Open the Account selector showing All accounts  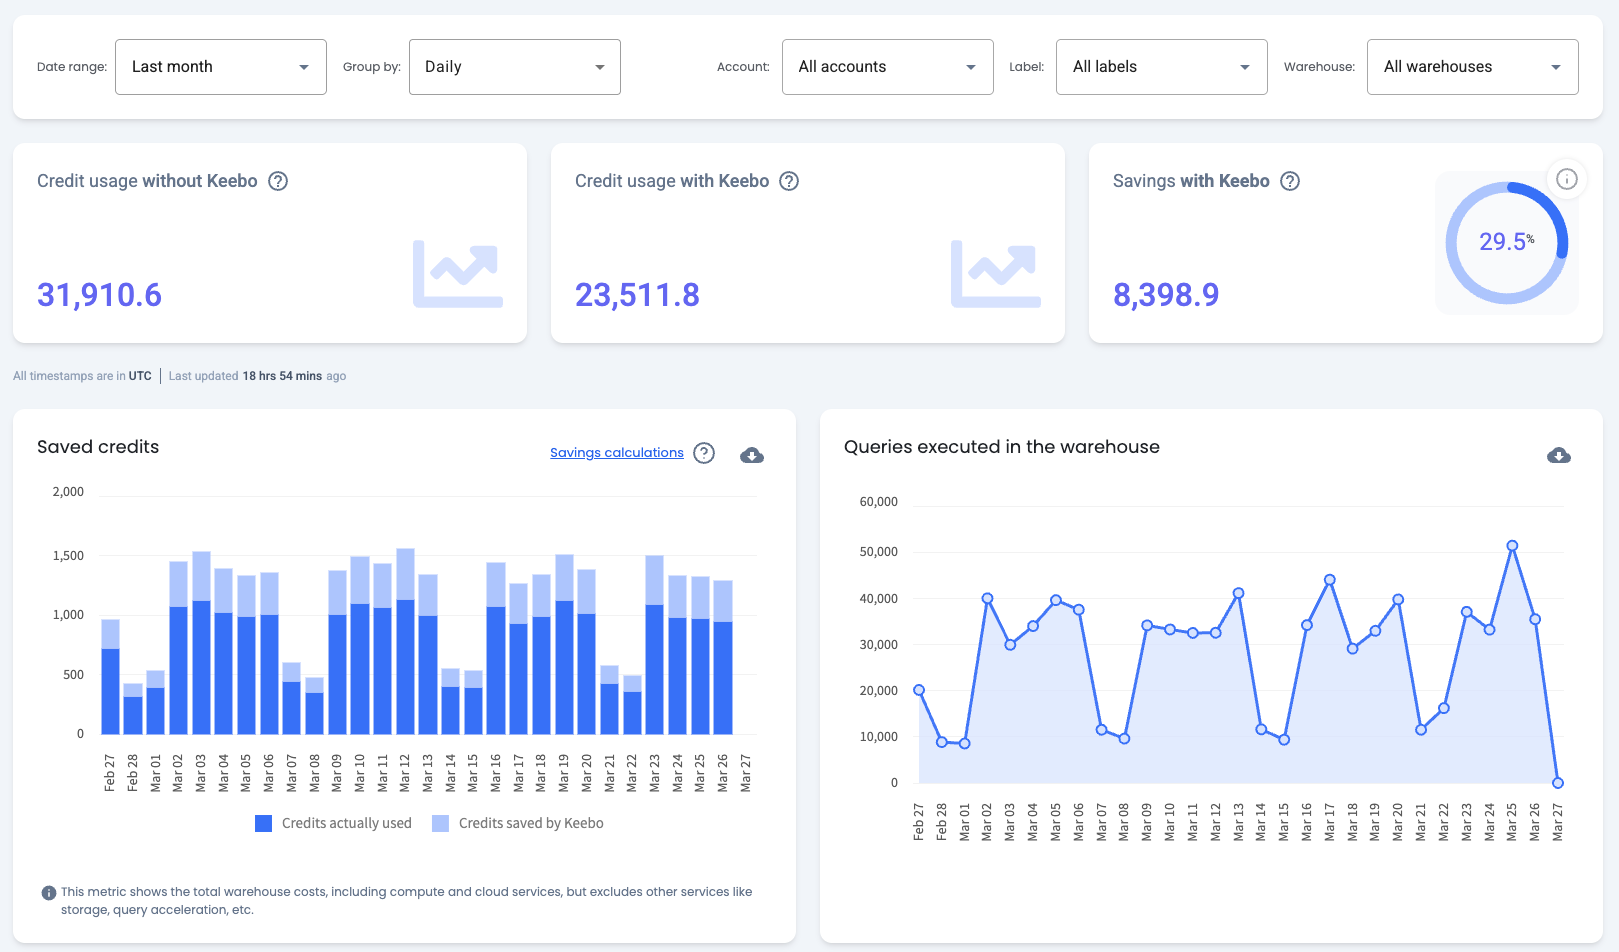[x=887, y=66]
